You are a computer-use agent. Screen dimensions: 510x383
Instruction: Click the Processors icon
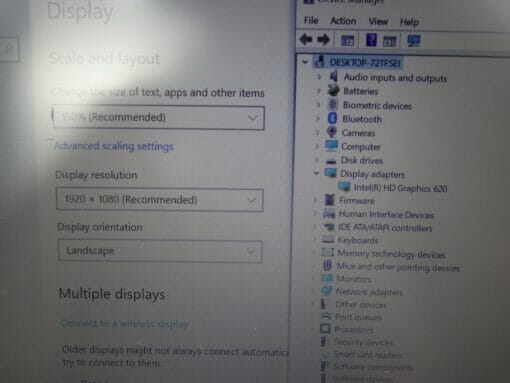[325, 329]
